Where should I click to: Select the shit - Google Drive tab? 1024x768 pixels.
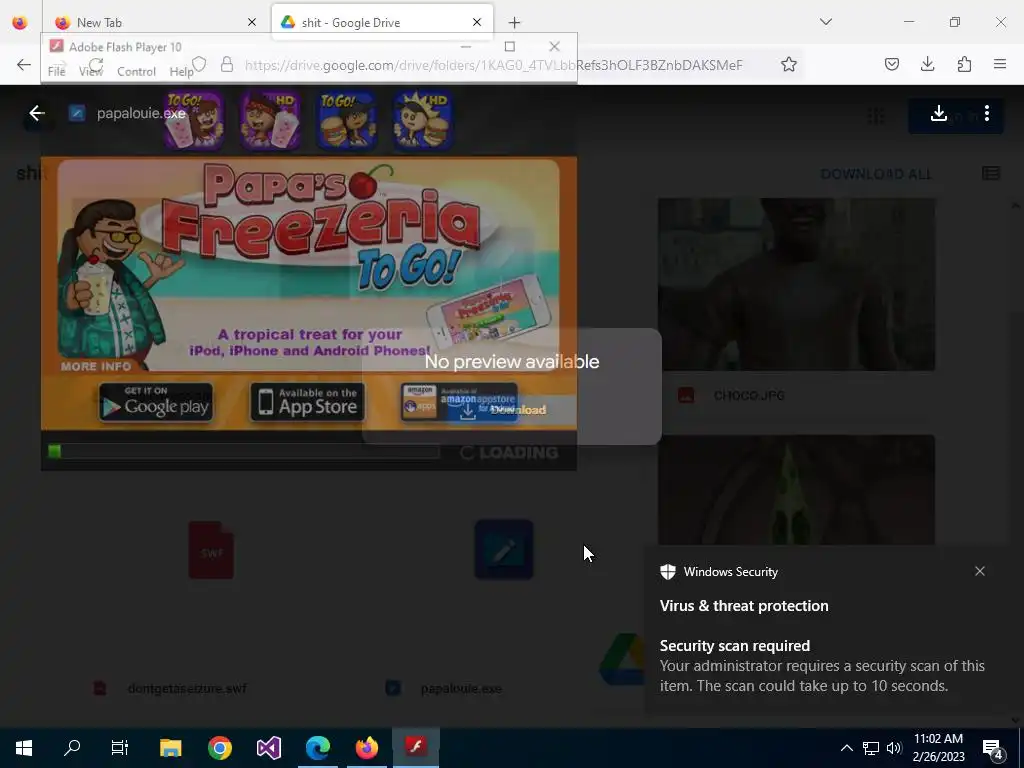pos(381,22)
